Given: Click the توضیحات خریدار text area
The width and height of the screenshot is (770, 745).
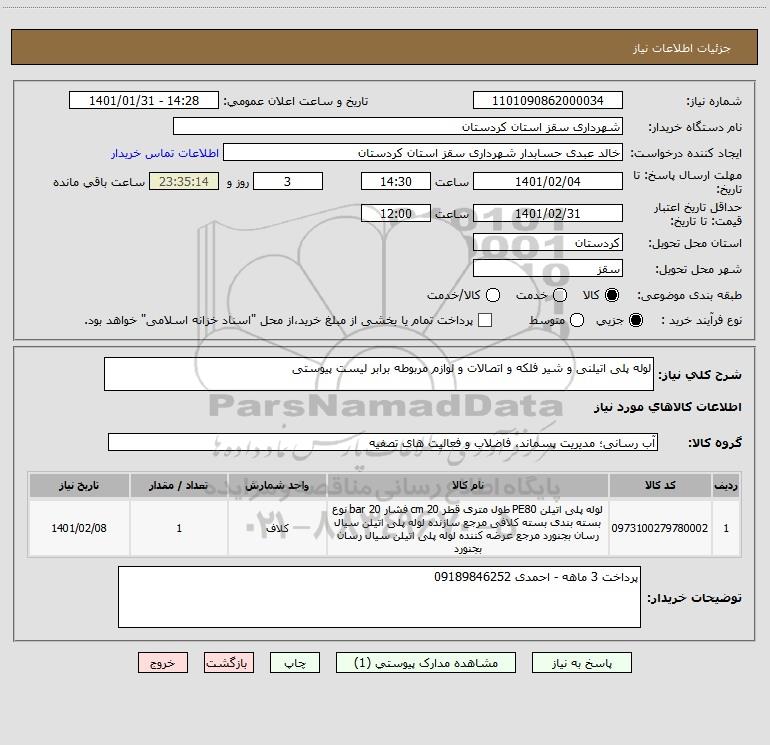Looking at the screenshot, I should (x=379, y=597).
